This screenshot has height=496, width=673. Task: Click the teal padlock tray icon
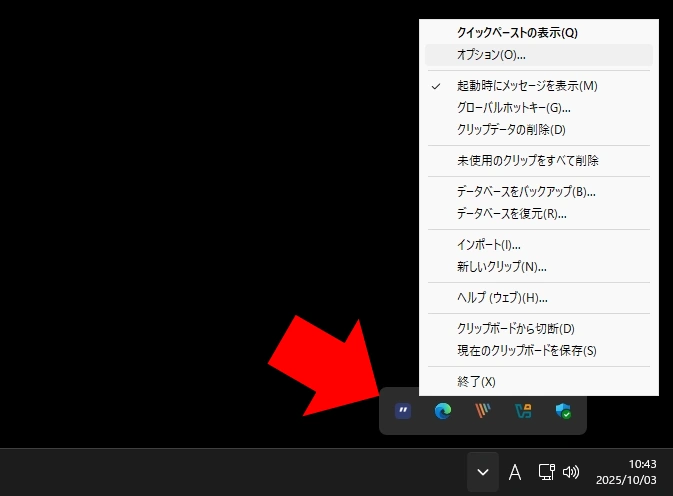pyautogui.click(x=523, y=411)
